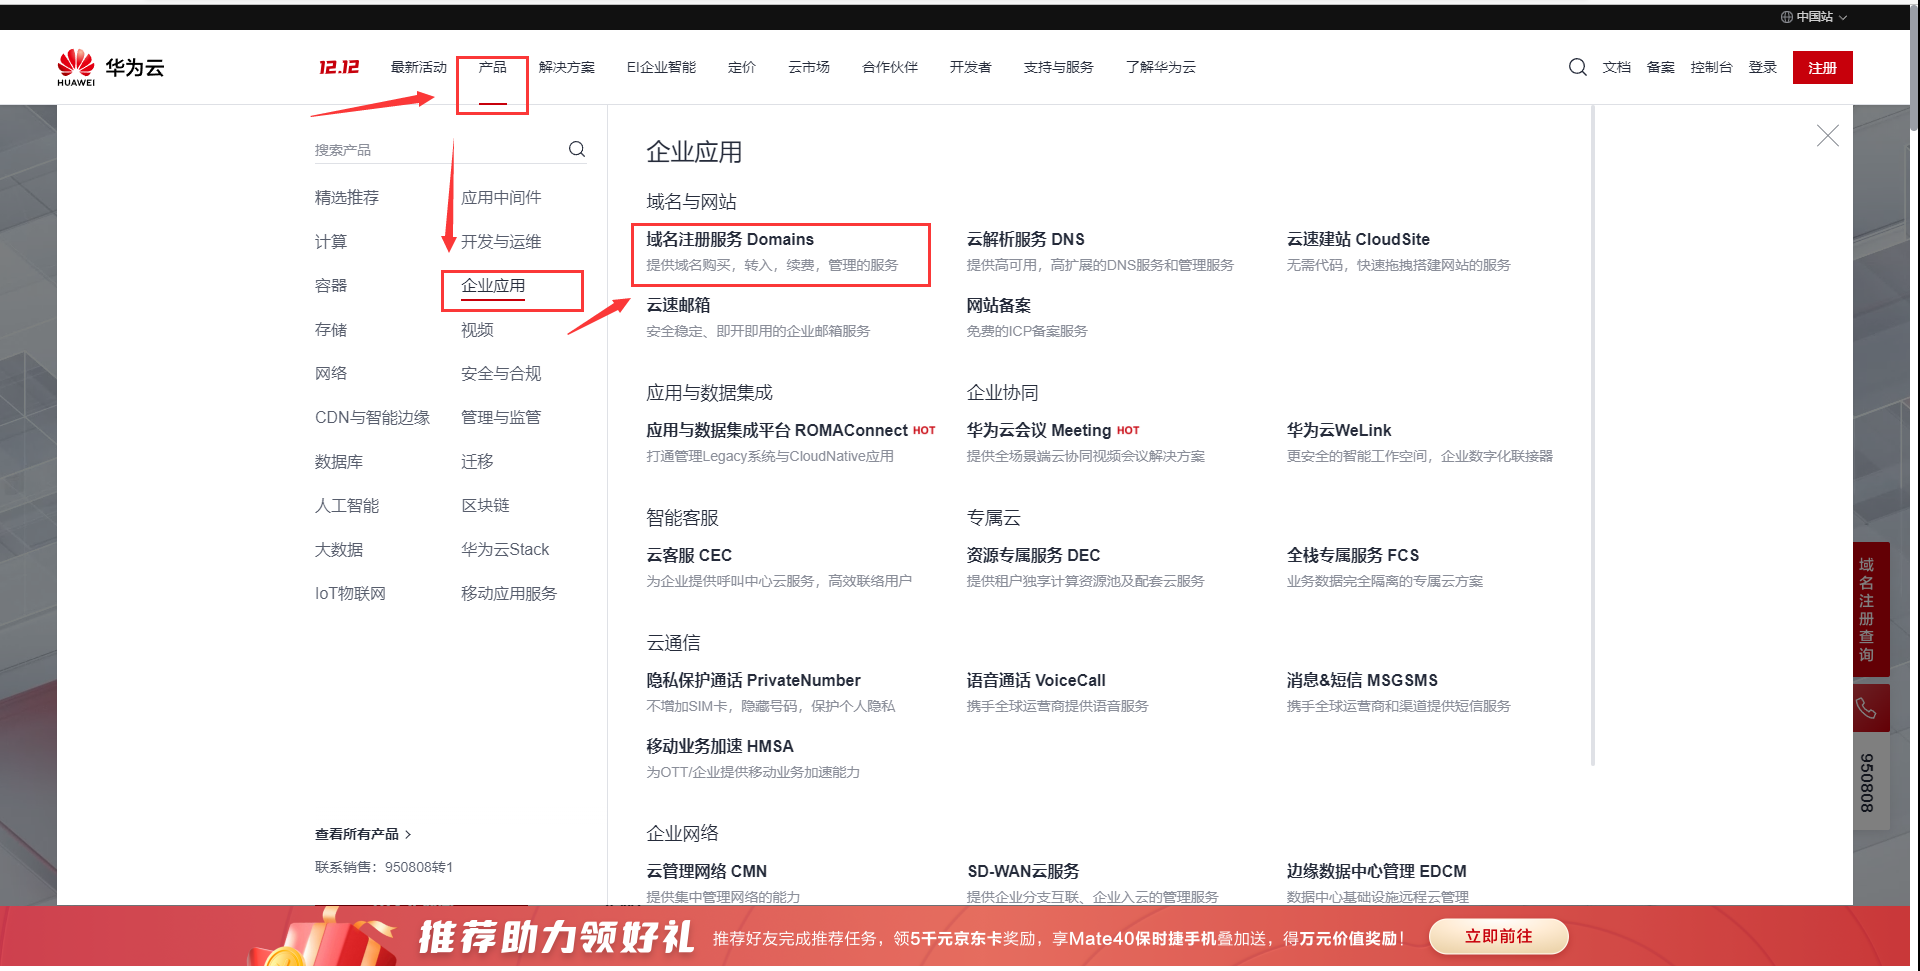
Task: Open 语音通话 VoiceCall product
Action: 1036,681
